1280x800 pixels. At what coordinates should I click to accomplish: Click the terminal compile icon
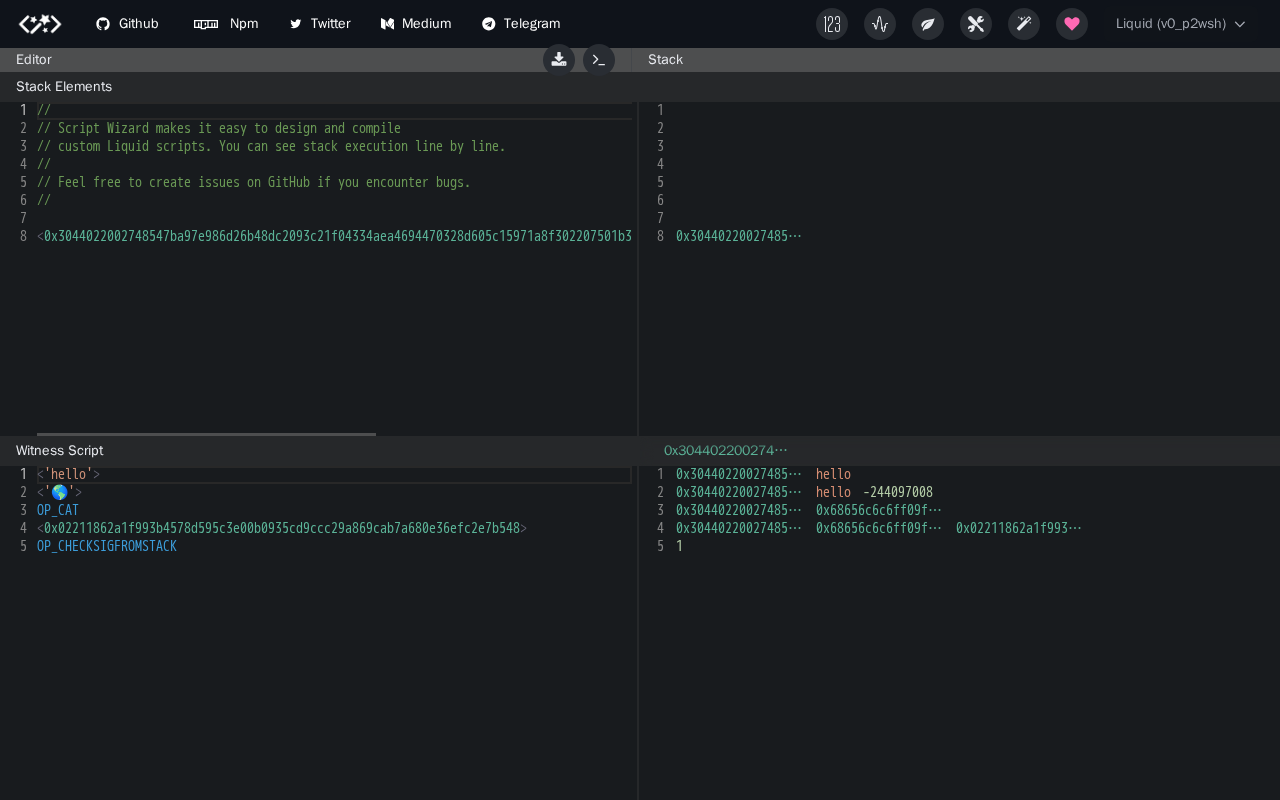point(599,60)
